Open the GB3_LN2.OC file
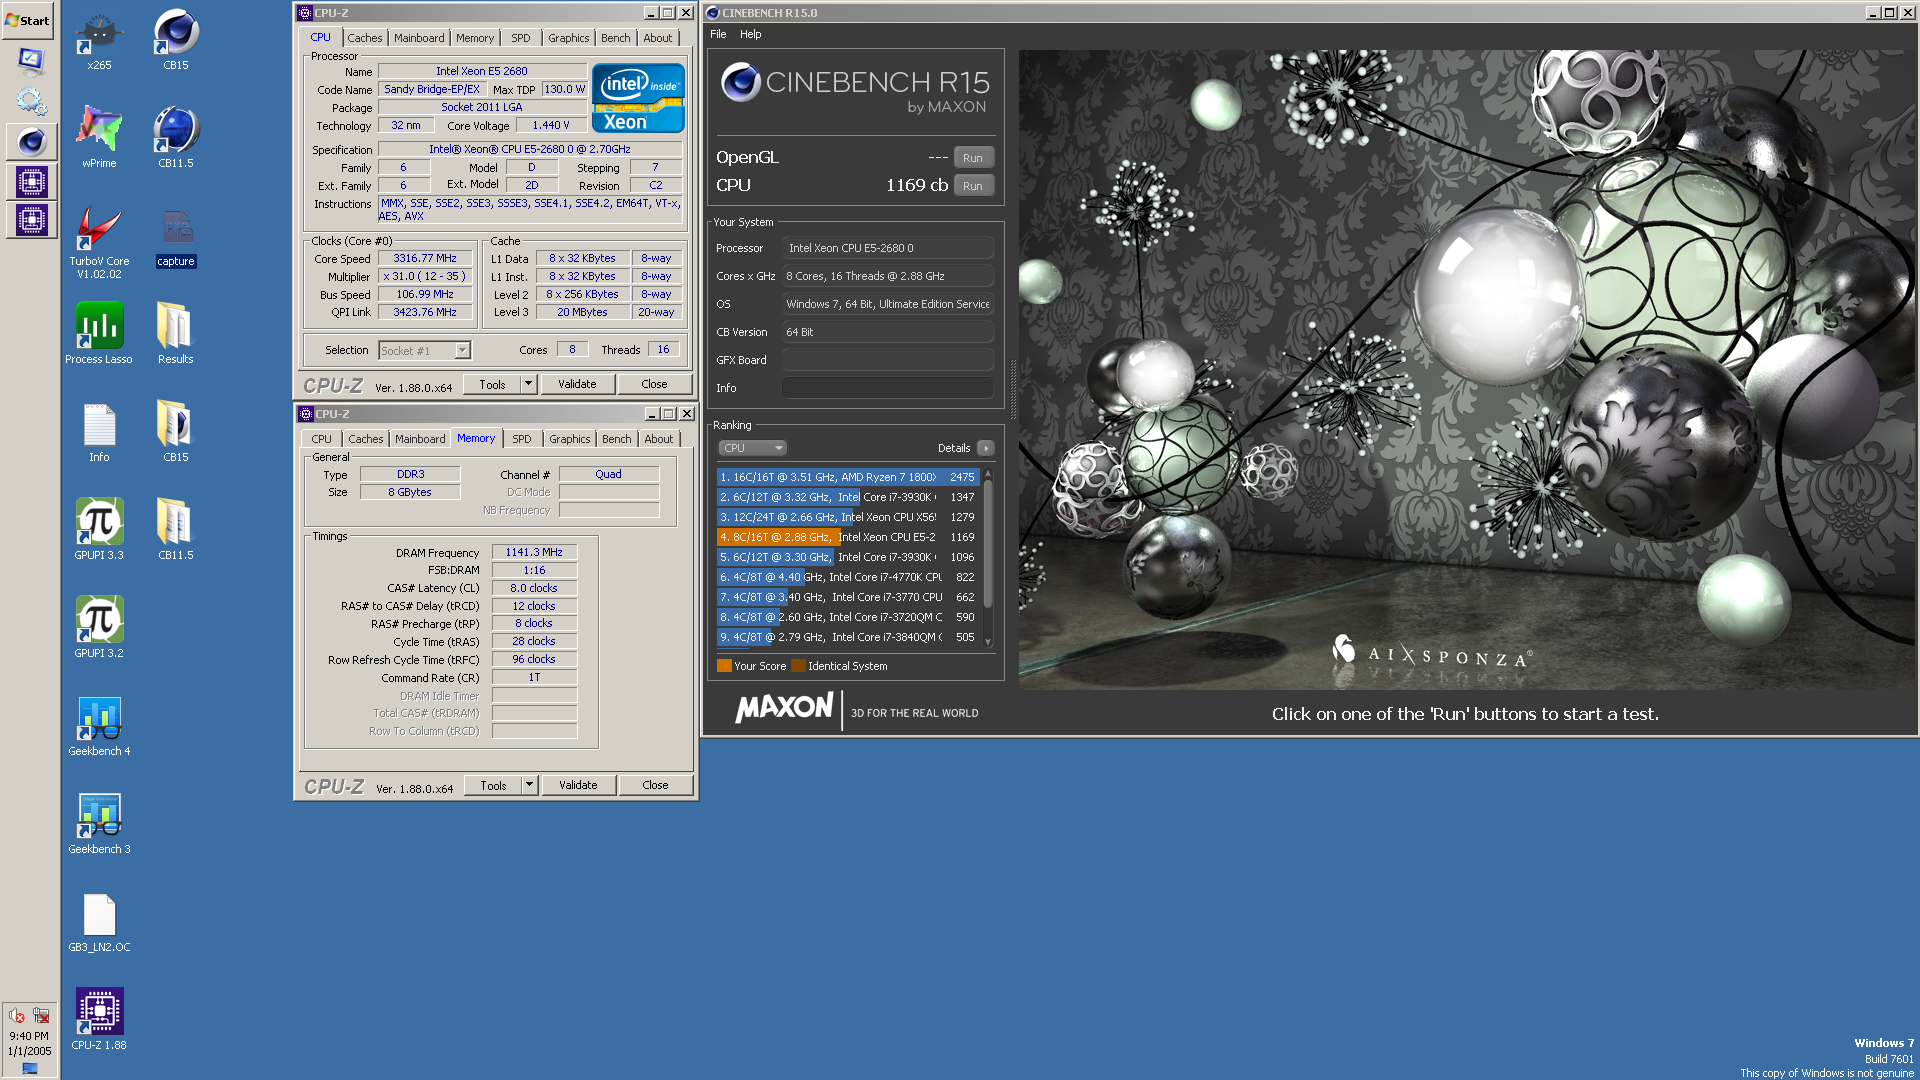This screenshot has width=1920, height=1080. (99, 921)
